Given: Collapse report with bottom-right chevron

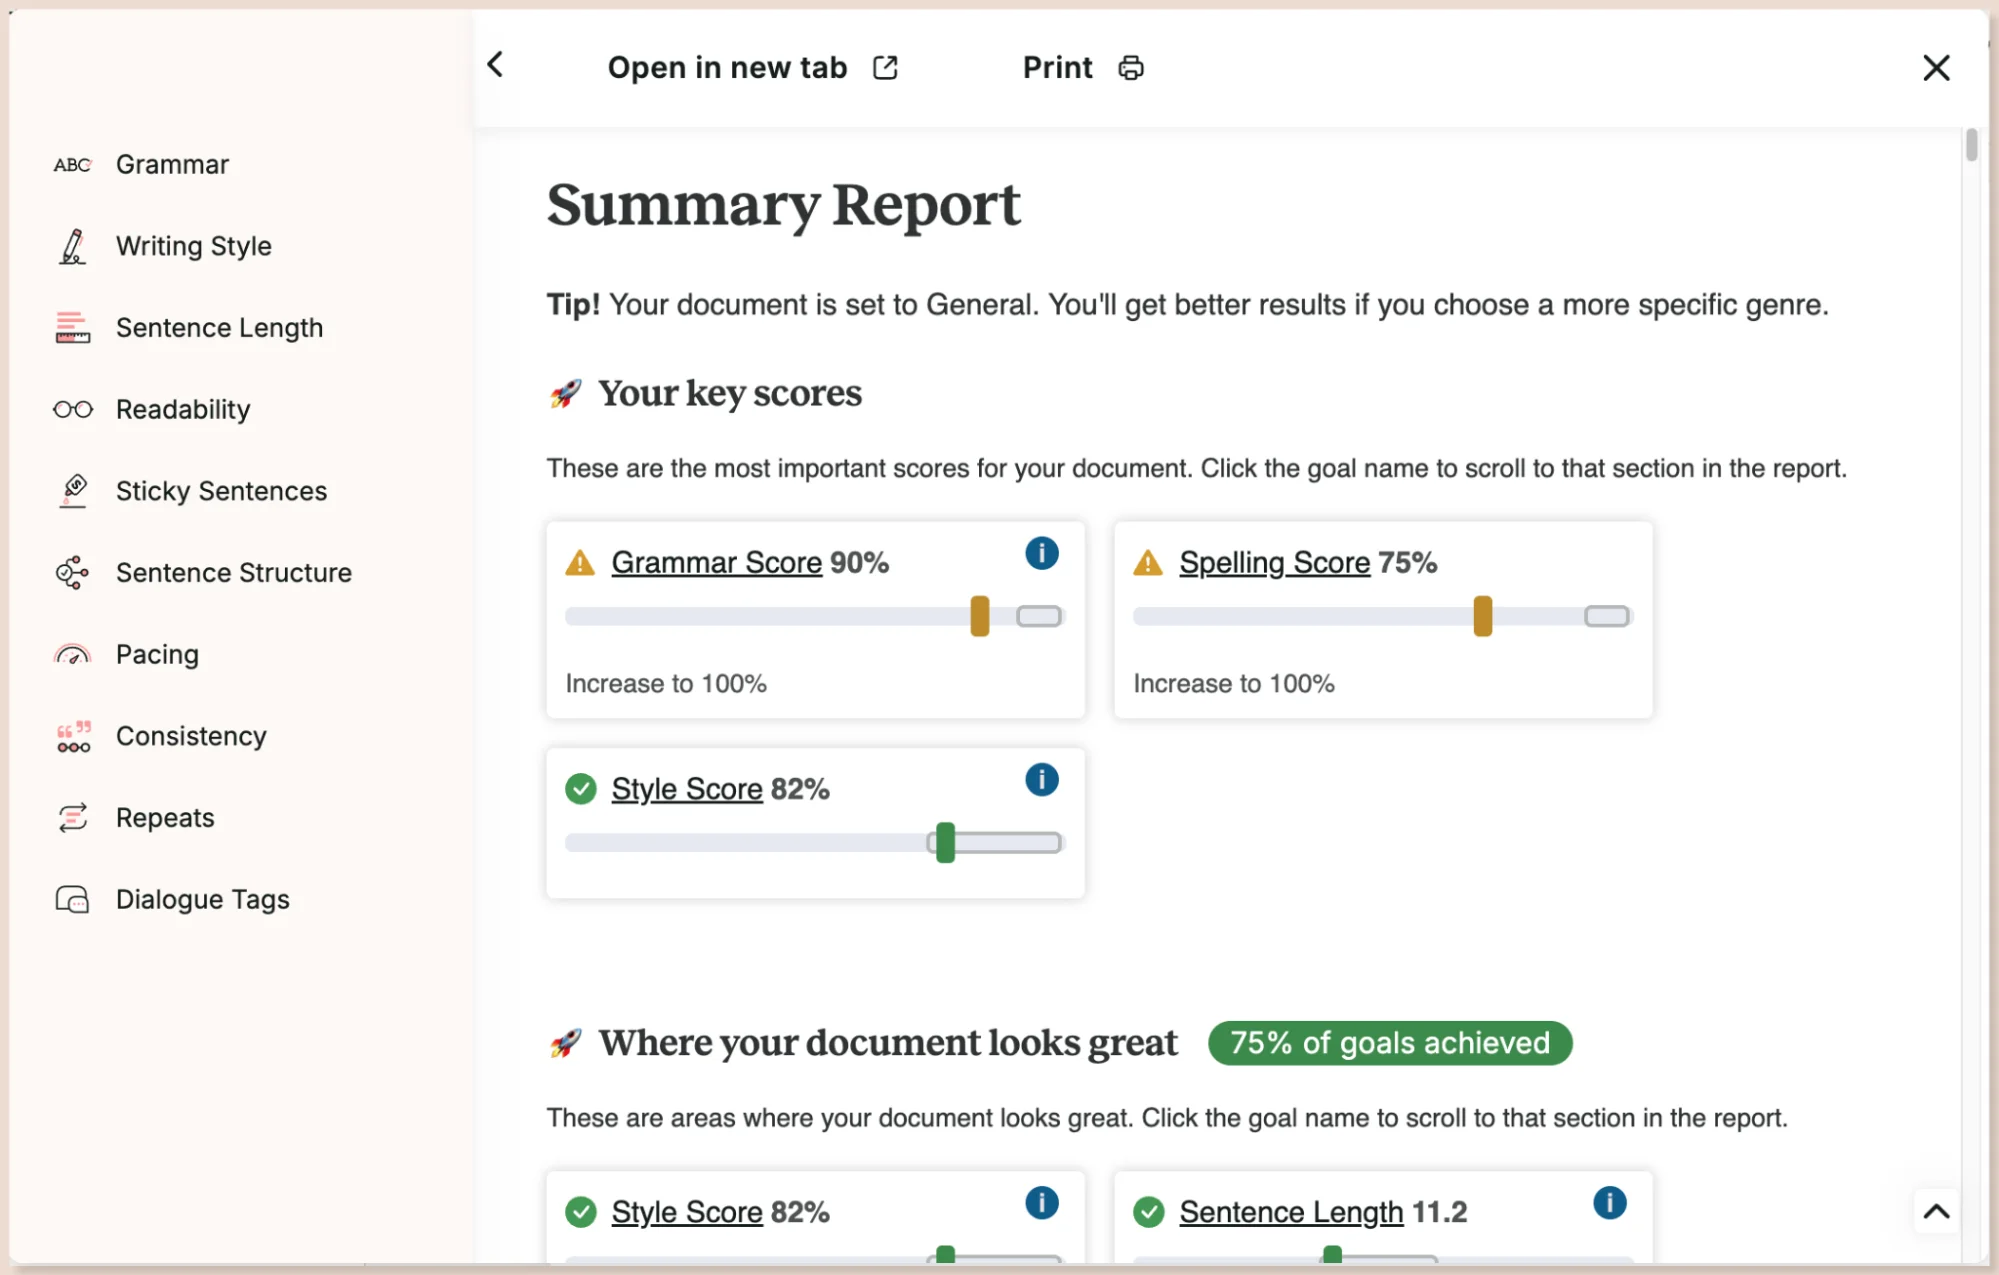Looking at the screenshot, I should click(x=1936, y=1212).
